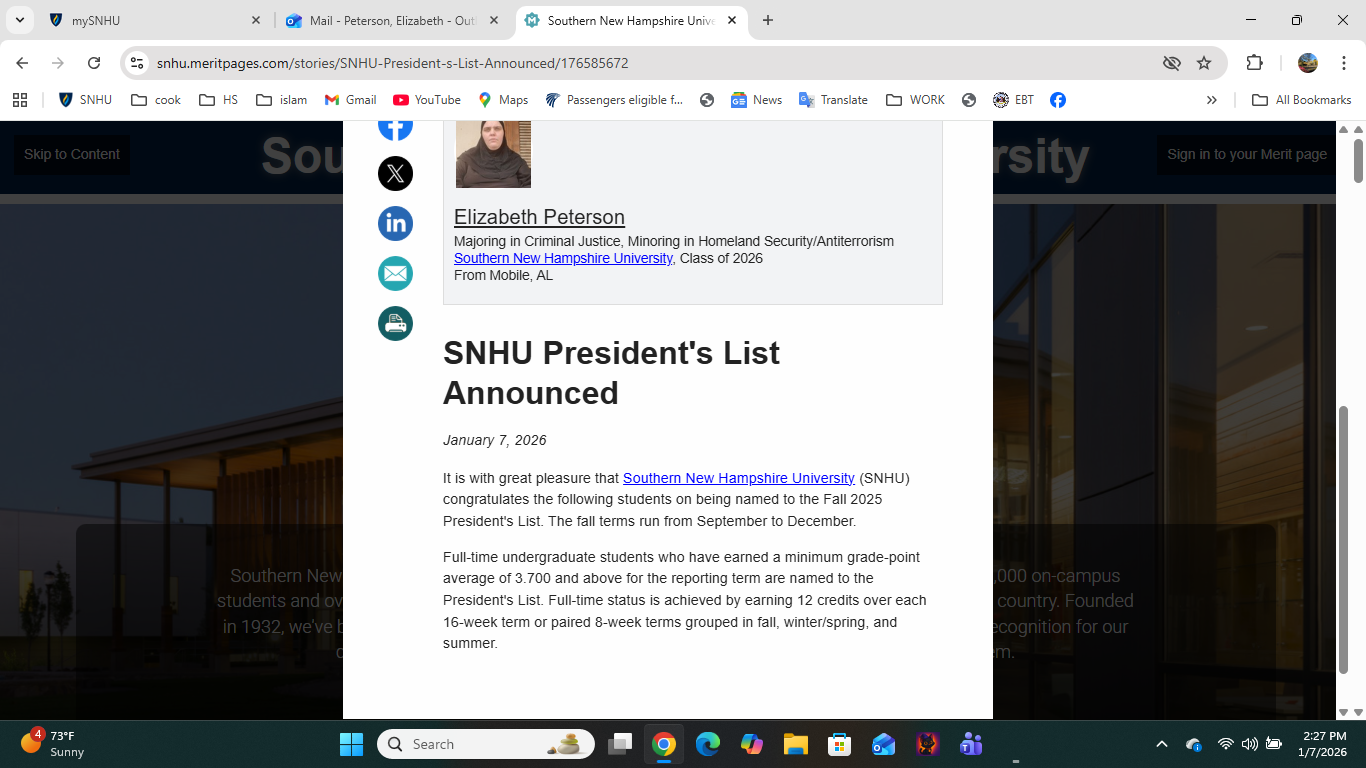Image resolution: width=1366 pixels, height=768 pixels.
Task: Open the WORK bookmarks folder
Action: [915, 100]
